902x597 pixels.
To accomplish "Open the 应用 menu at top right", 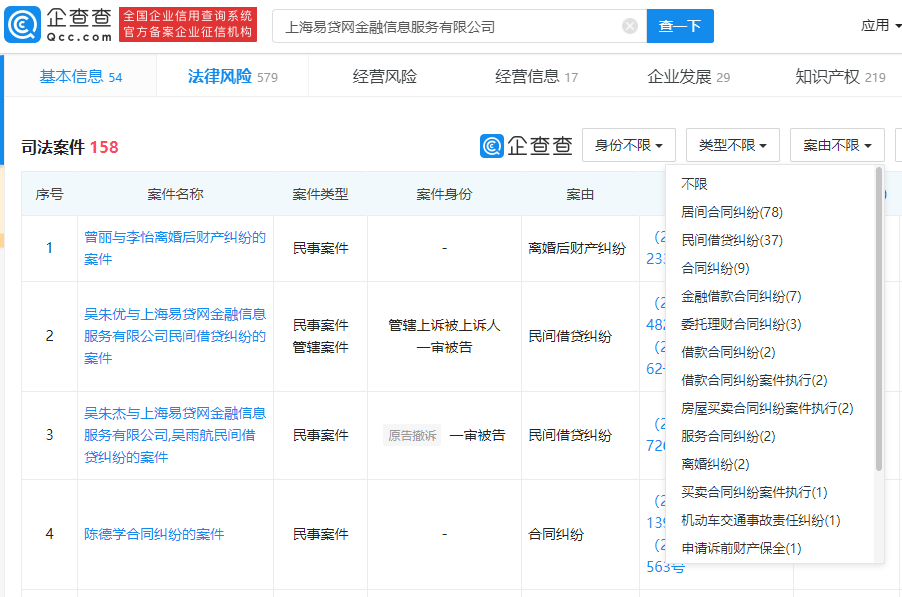I will [x=879, y=24].
